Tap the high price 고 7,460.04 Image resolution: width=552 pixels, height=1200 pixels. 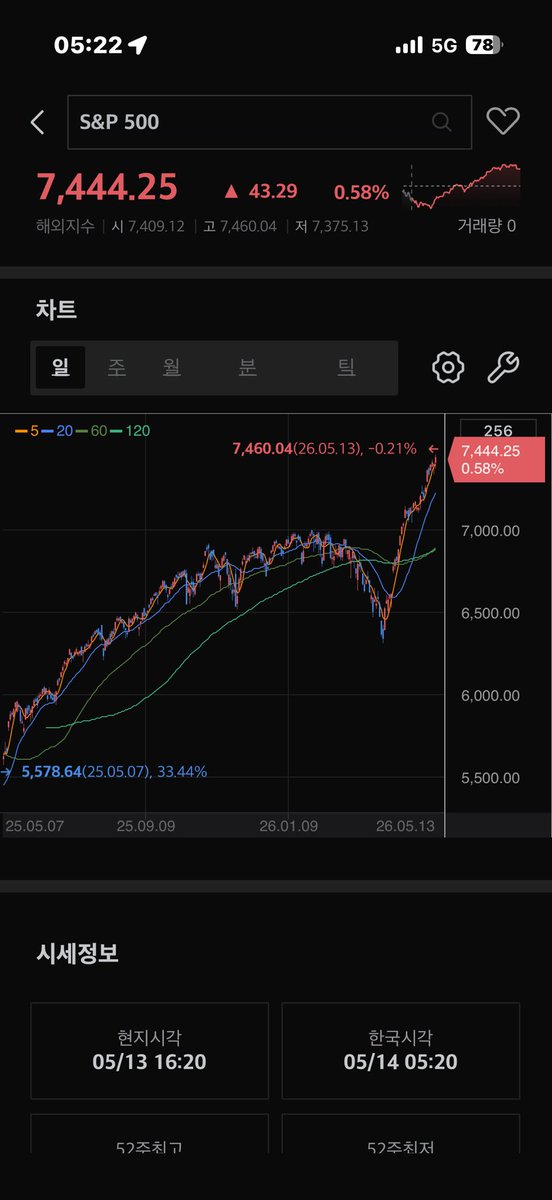coord(239,226)
